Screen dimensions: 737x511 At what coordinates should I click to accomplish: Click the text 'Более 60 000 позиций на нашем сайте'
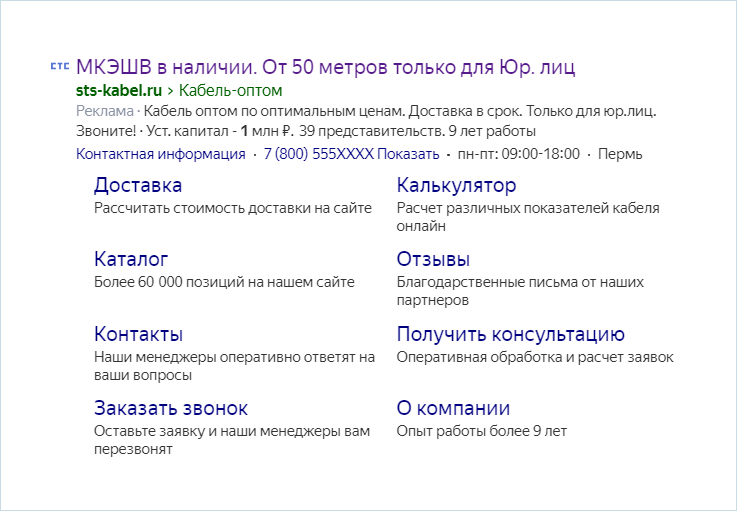pos(224,282)
